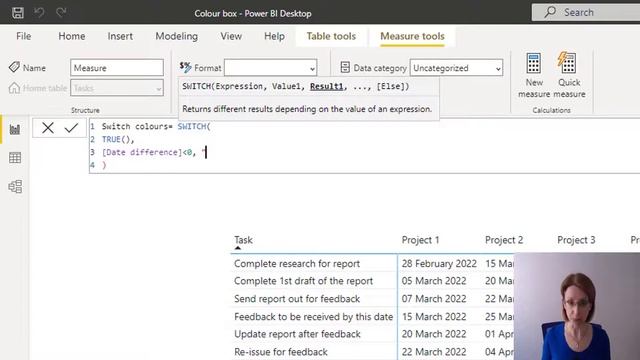Open the Data category dropdown
Screen dimensions: 640x360
498,69
